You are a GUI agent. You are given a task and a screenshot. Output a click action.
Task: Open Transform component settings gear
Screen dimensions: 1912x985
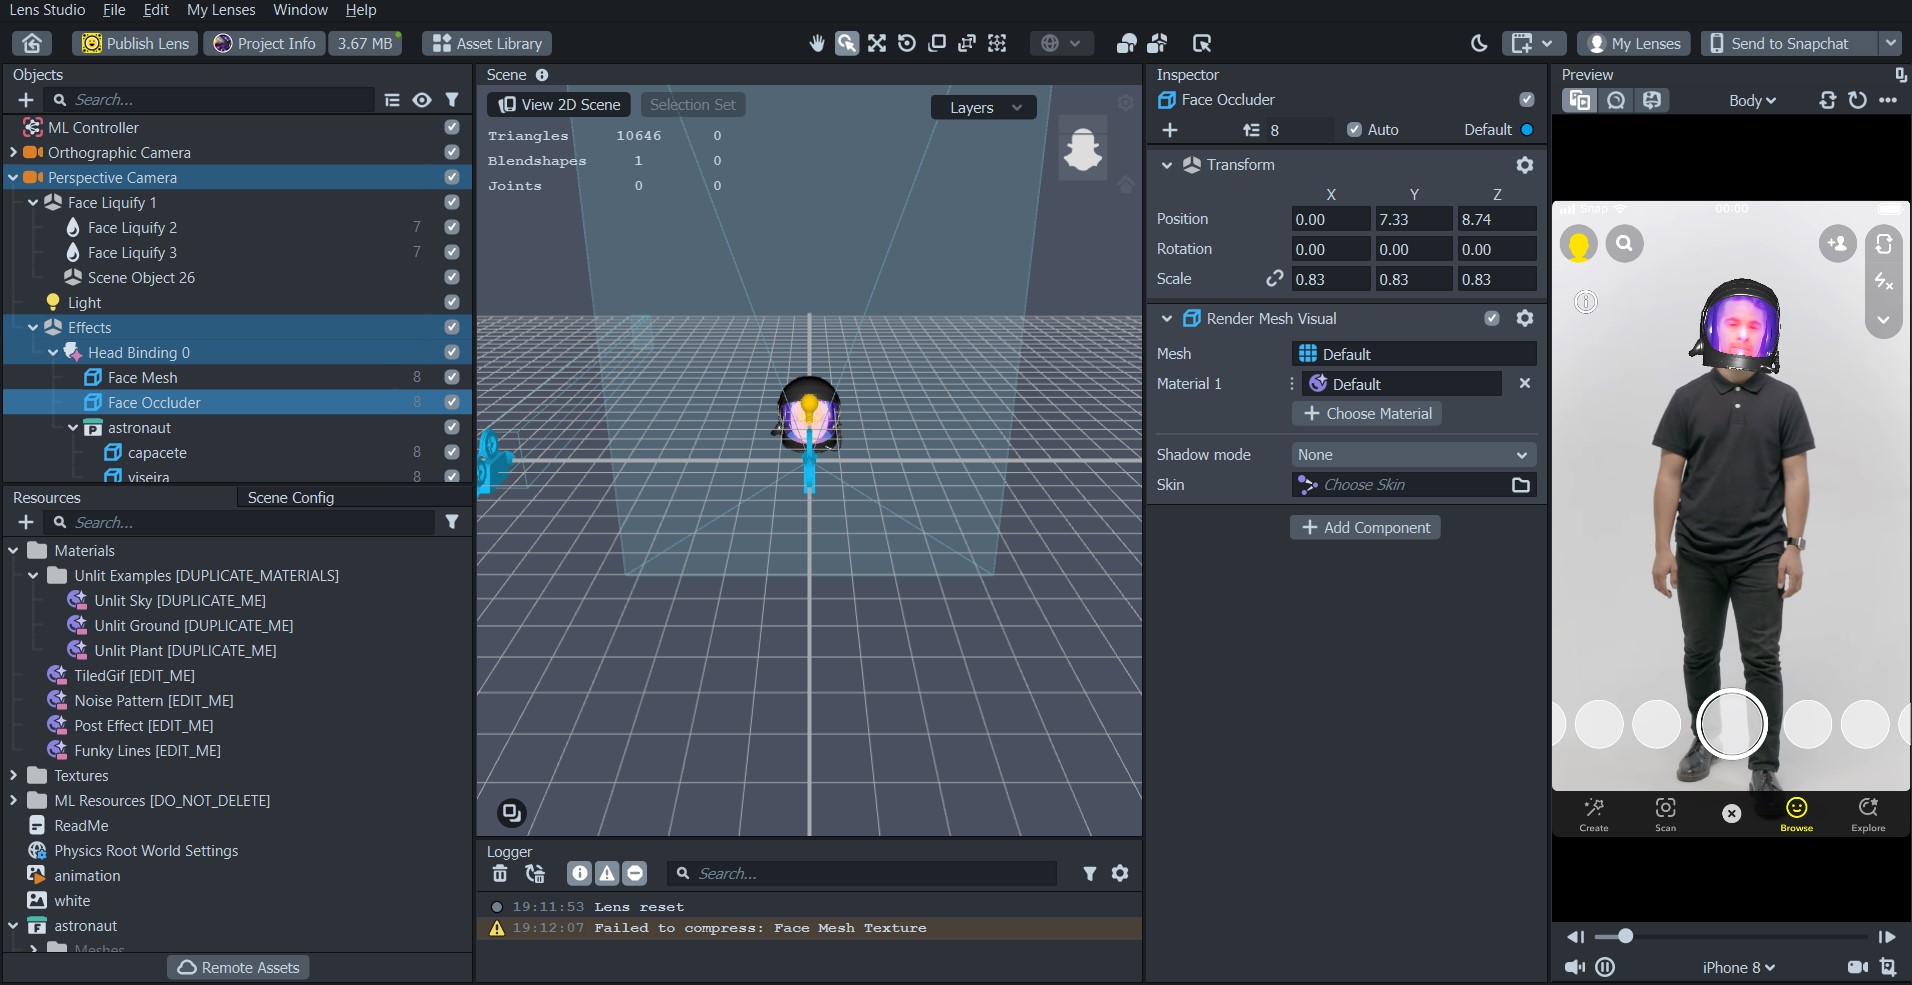(1524, 165)
